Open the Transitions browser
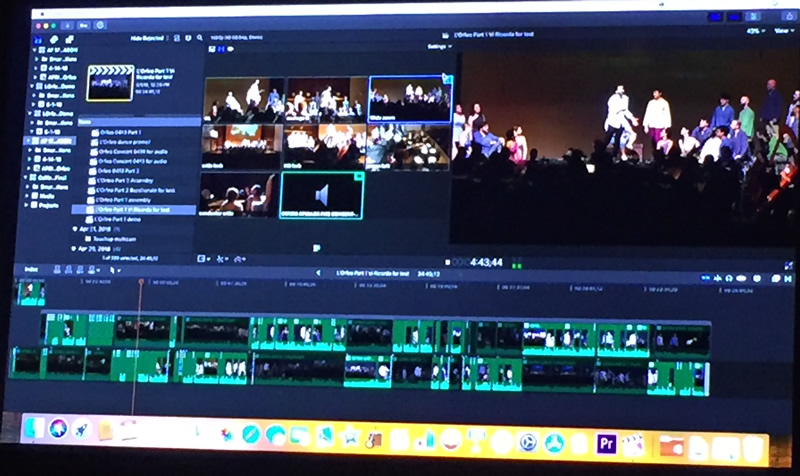This screenshot has width=800, height=476. (788, 279)
